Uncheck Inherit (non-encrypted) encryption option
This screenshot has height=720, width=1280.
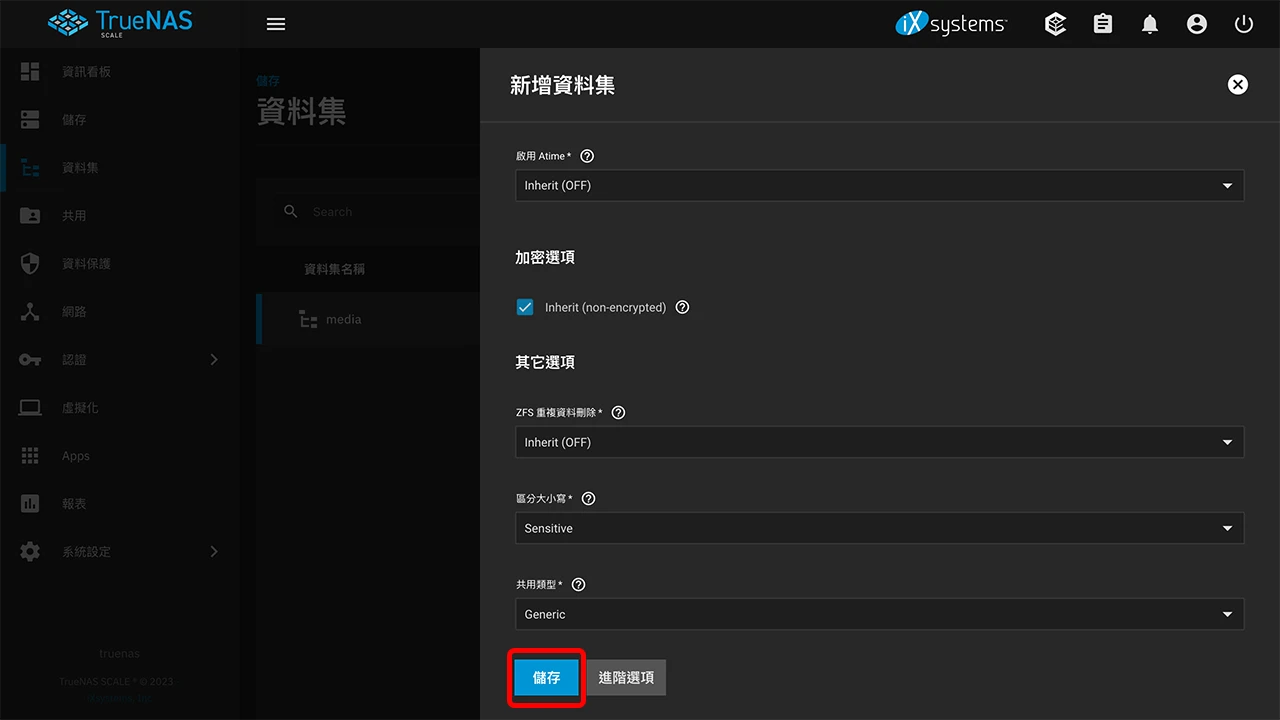tap(525, 307)
